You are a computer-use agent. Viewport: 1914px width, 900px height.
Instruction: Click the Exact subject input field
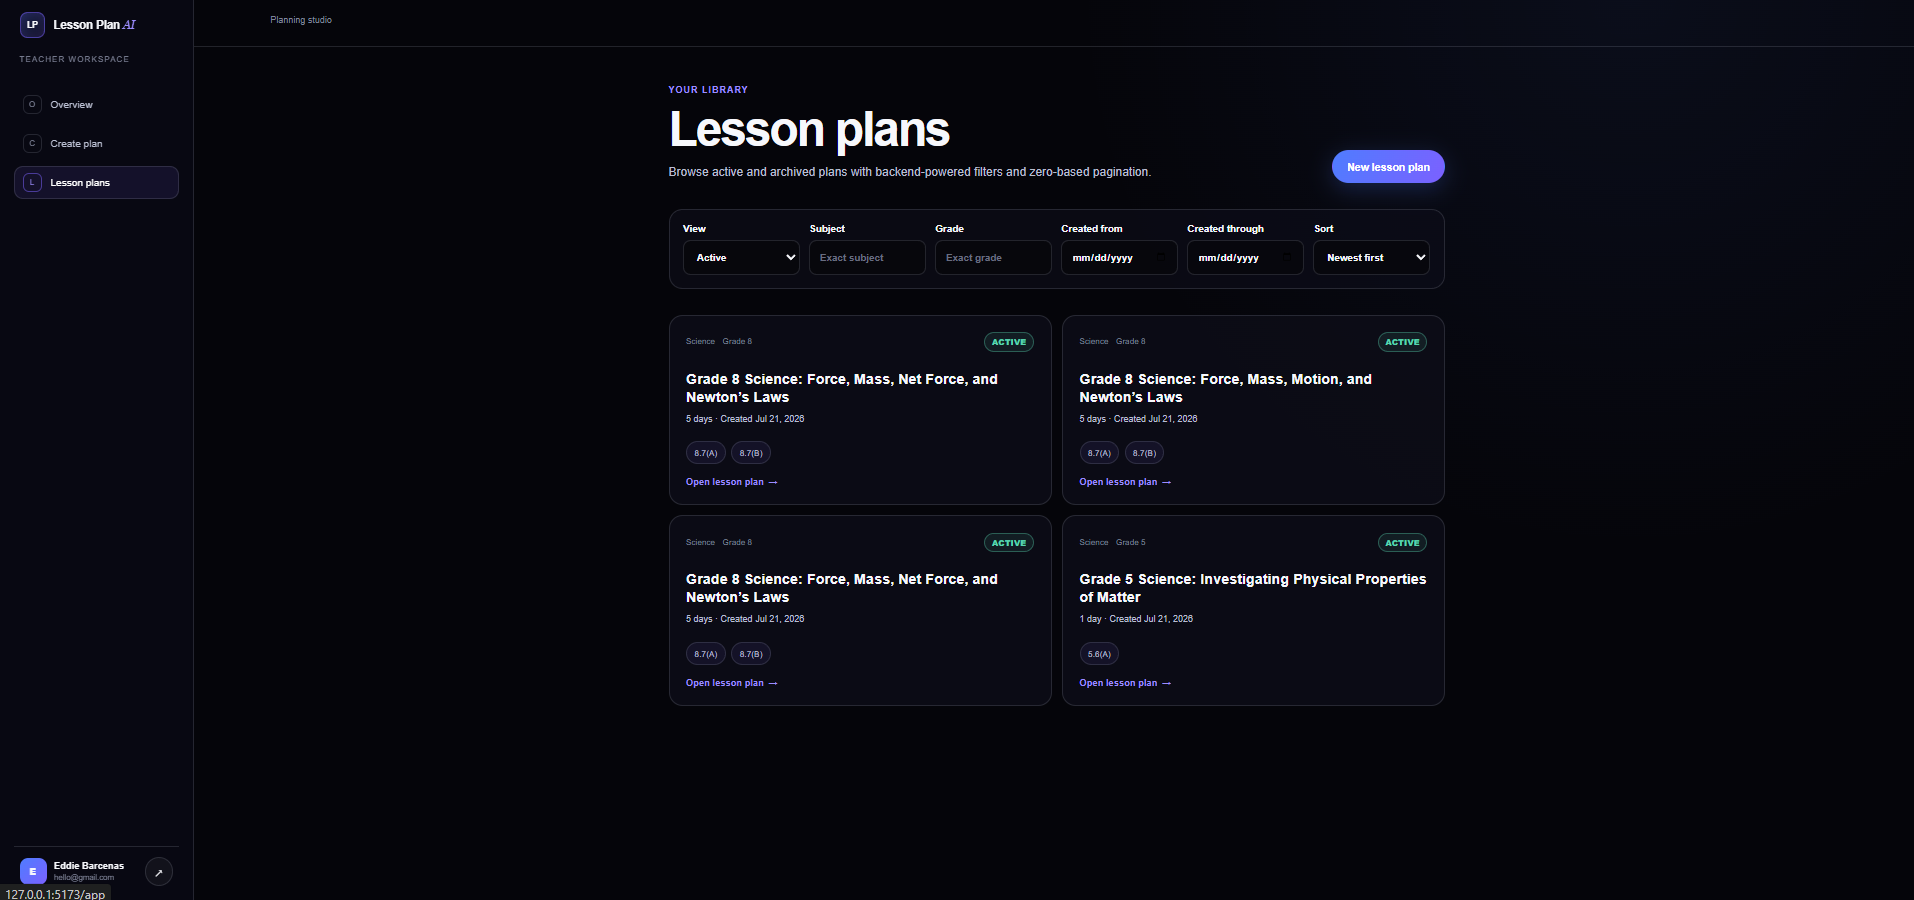[867, 257]
